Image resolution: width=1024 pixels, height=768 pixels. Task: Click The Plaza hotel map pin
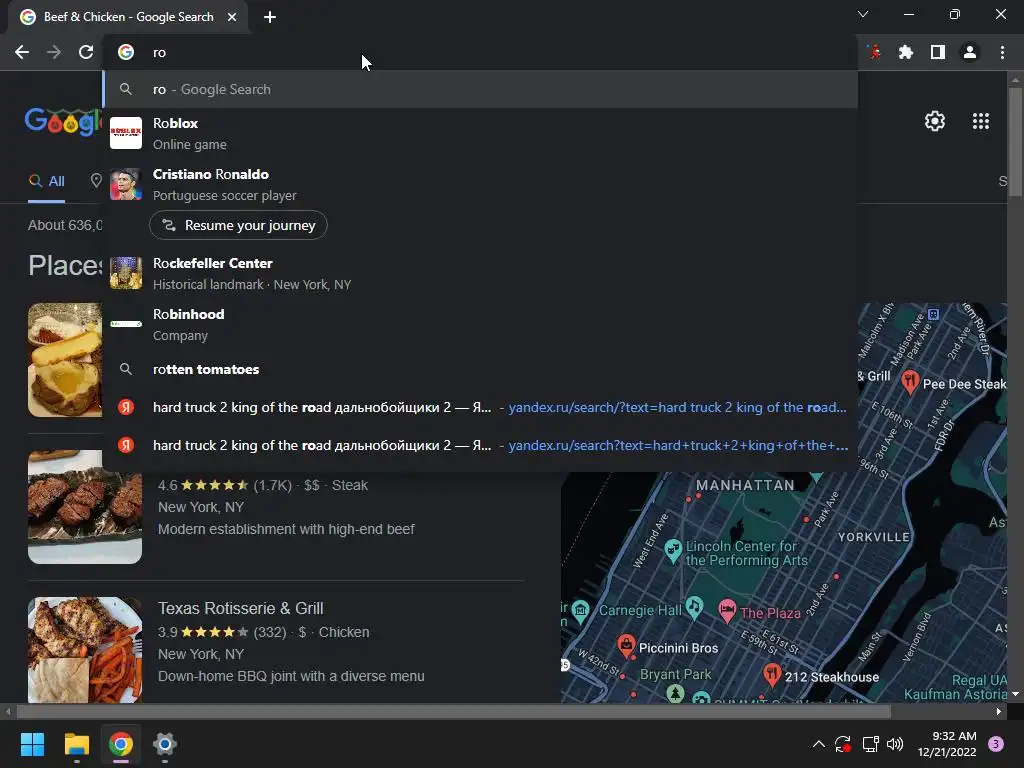pos(727,611)
